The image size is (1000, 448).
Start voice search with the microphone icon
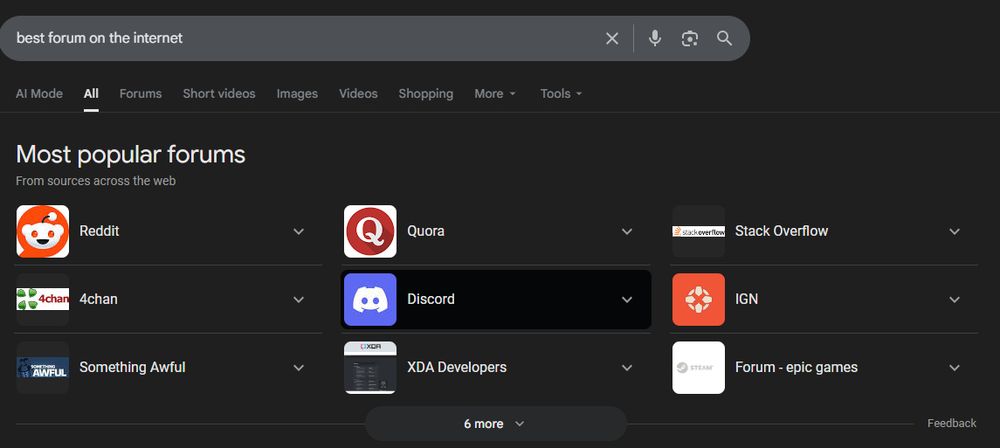click(654, 38)
